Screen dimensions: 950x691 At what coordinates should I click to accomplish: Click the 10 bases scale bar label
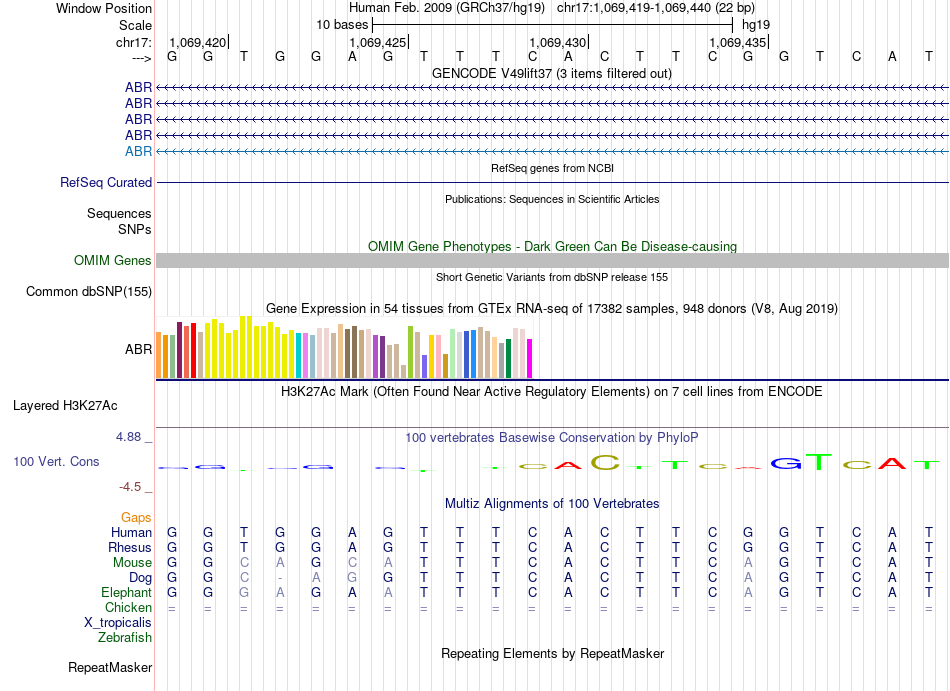(342, 25)
